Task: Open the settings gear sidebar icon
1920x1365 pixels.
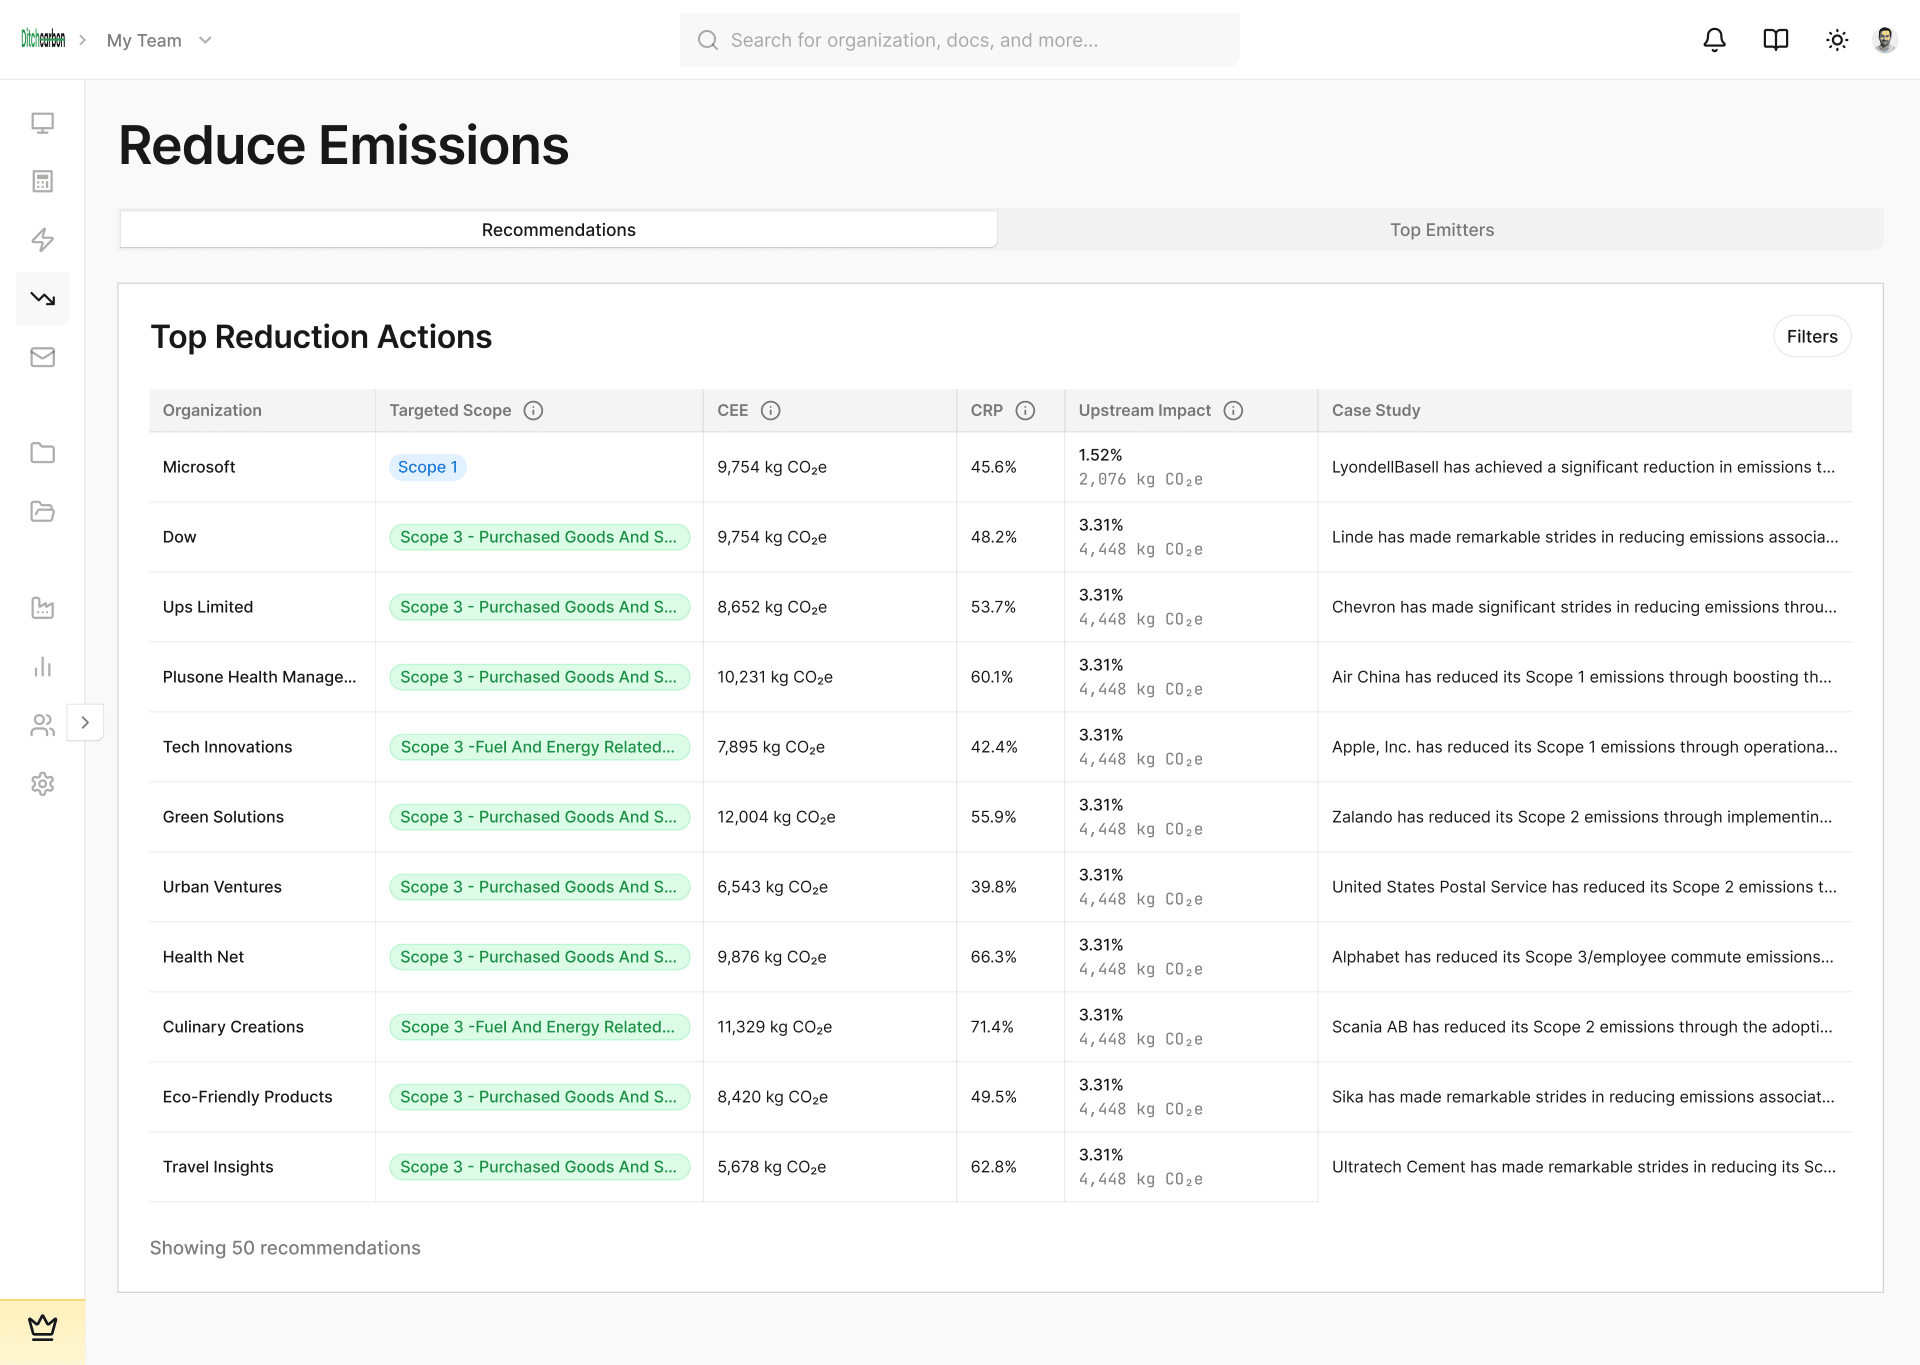Action: [42, 783]
